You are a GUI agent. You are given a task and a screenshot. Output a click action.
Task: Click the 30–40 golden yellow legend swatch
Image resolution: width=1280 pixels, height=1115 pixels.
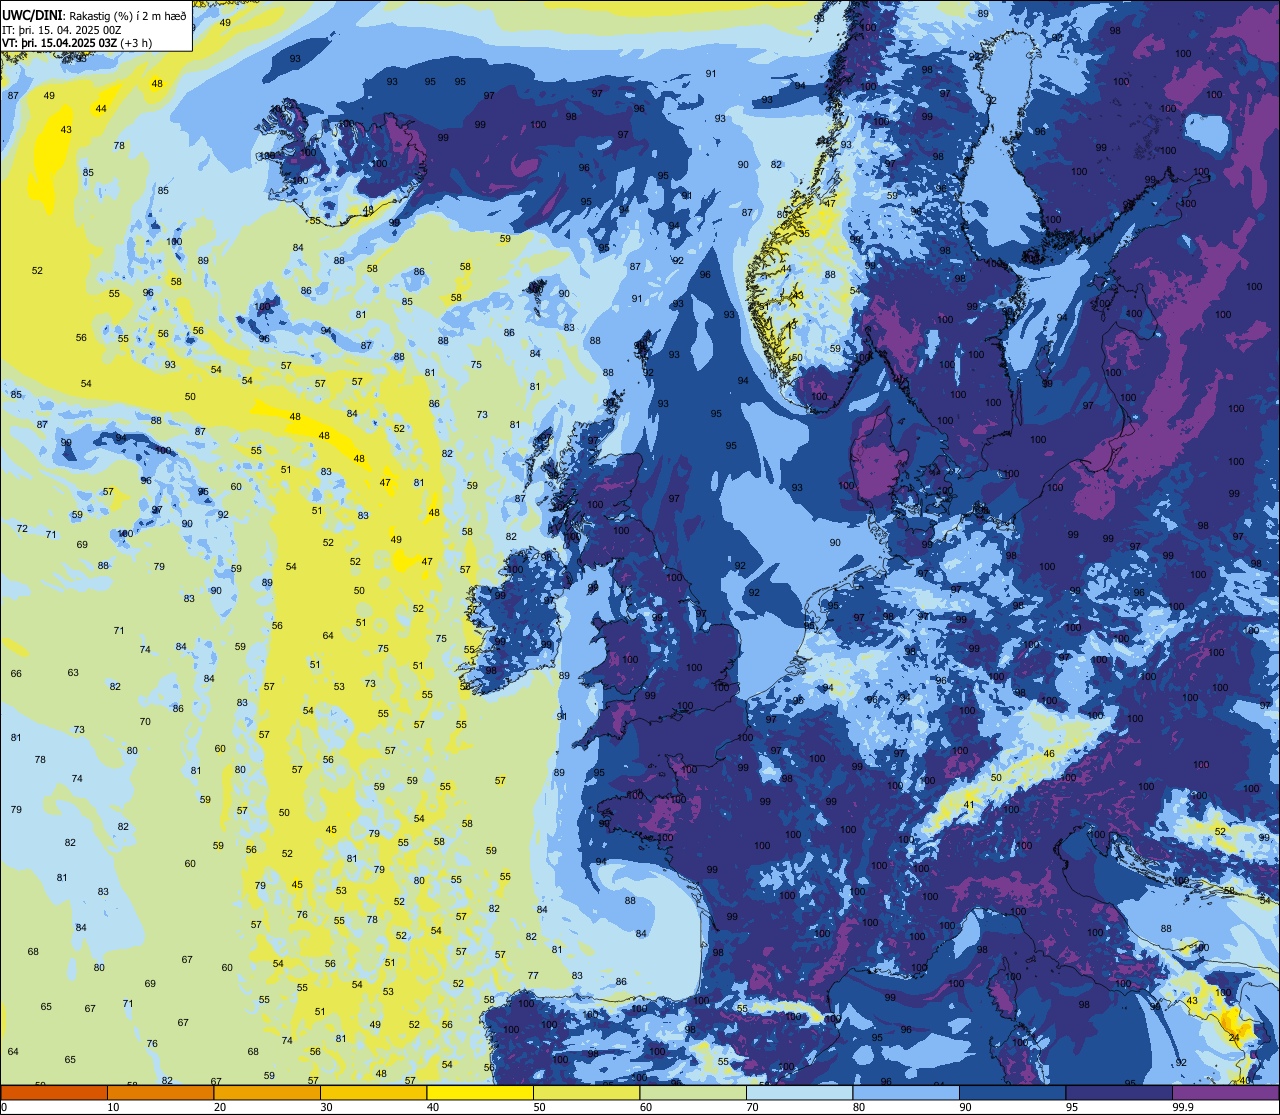tap(373, 1092)
